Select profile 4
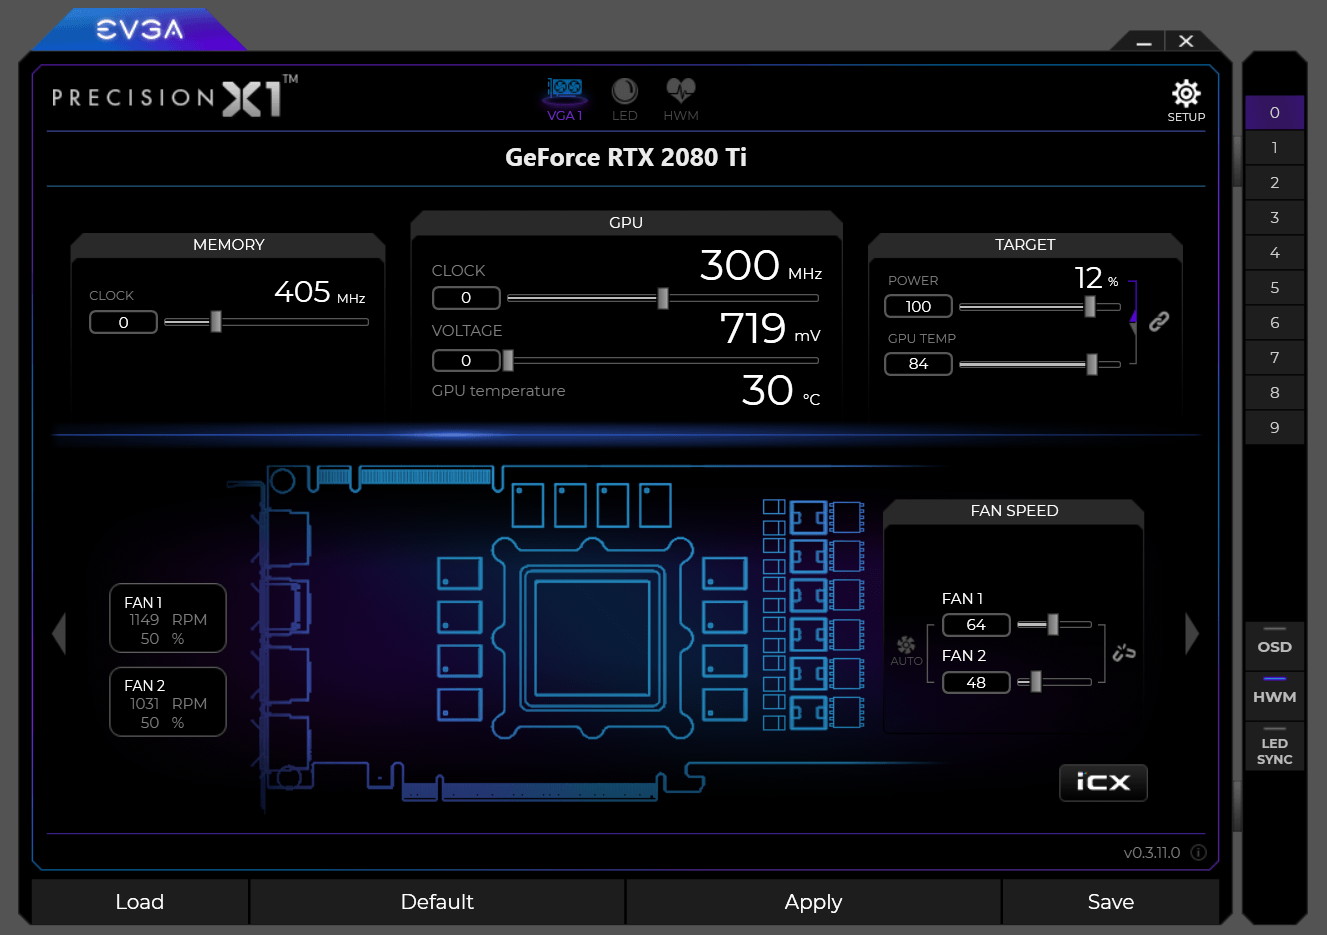Screen dimensions: 1327x935 coord(1274,252)
